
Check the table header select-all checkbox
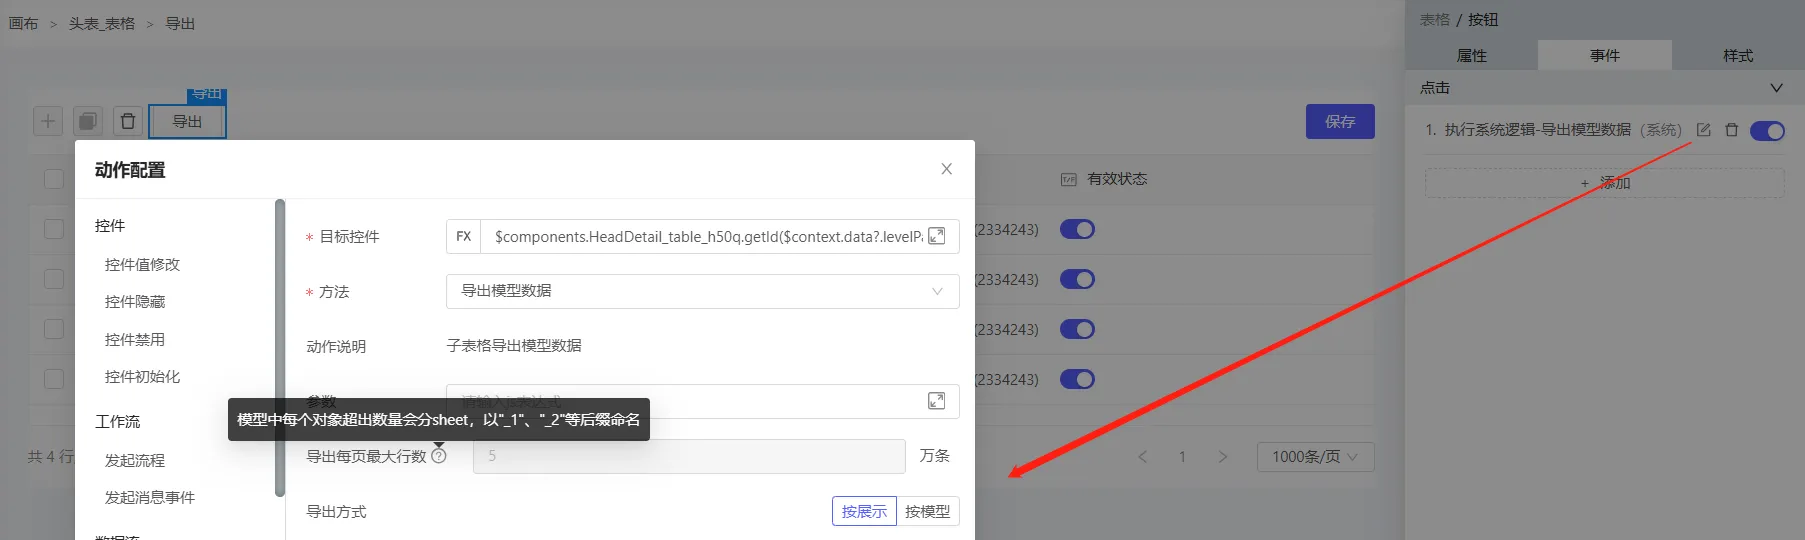coord(54,179)
